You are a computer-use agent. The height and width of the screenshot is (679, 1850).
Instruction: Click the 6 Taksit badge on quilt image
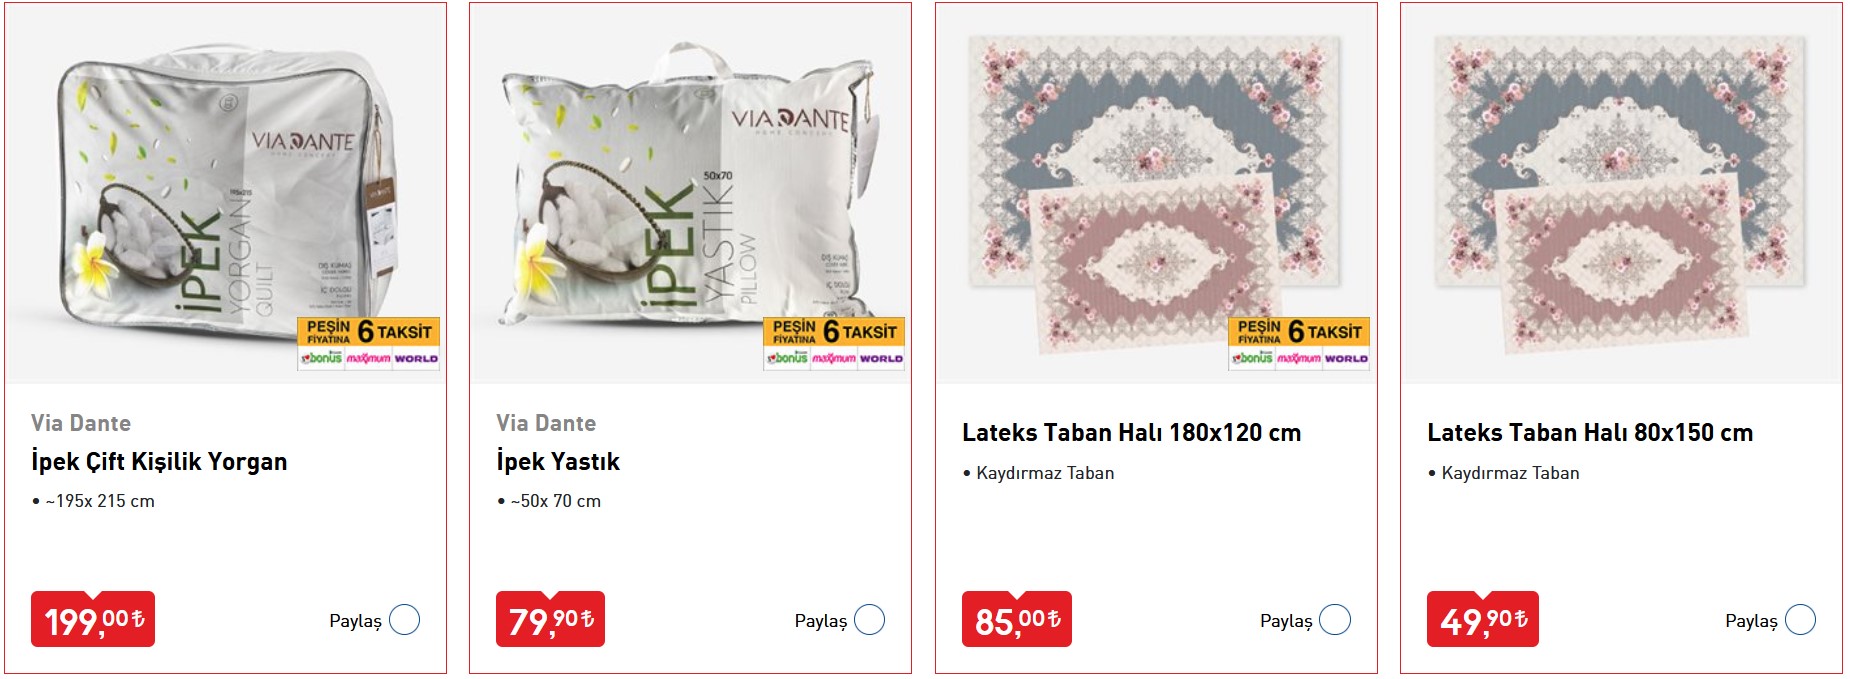(369, 344)
